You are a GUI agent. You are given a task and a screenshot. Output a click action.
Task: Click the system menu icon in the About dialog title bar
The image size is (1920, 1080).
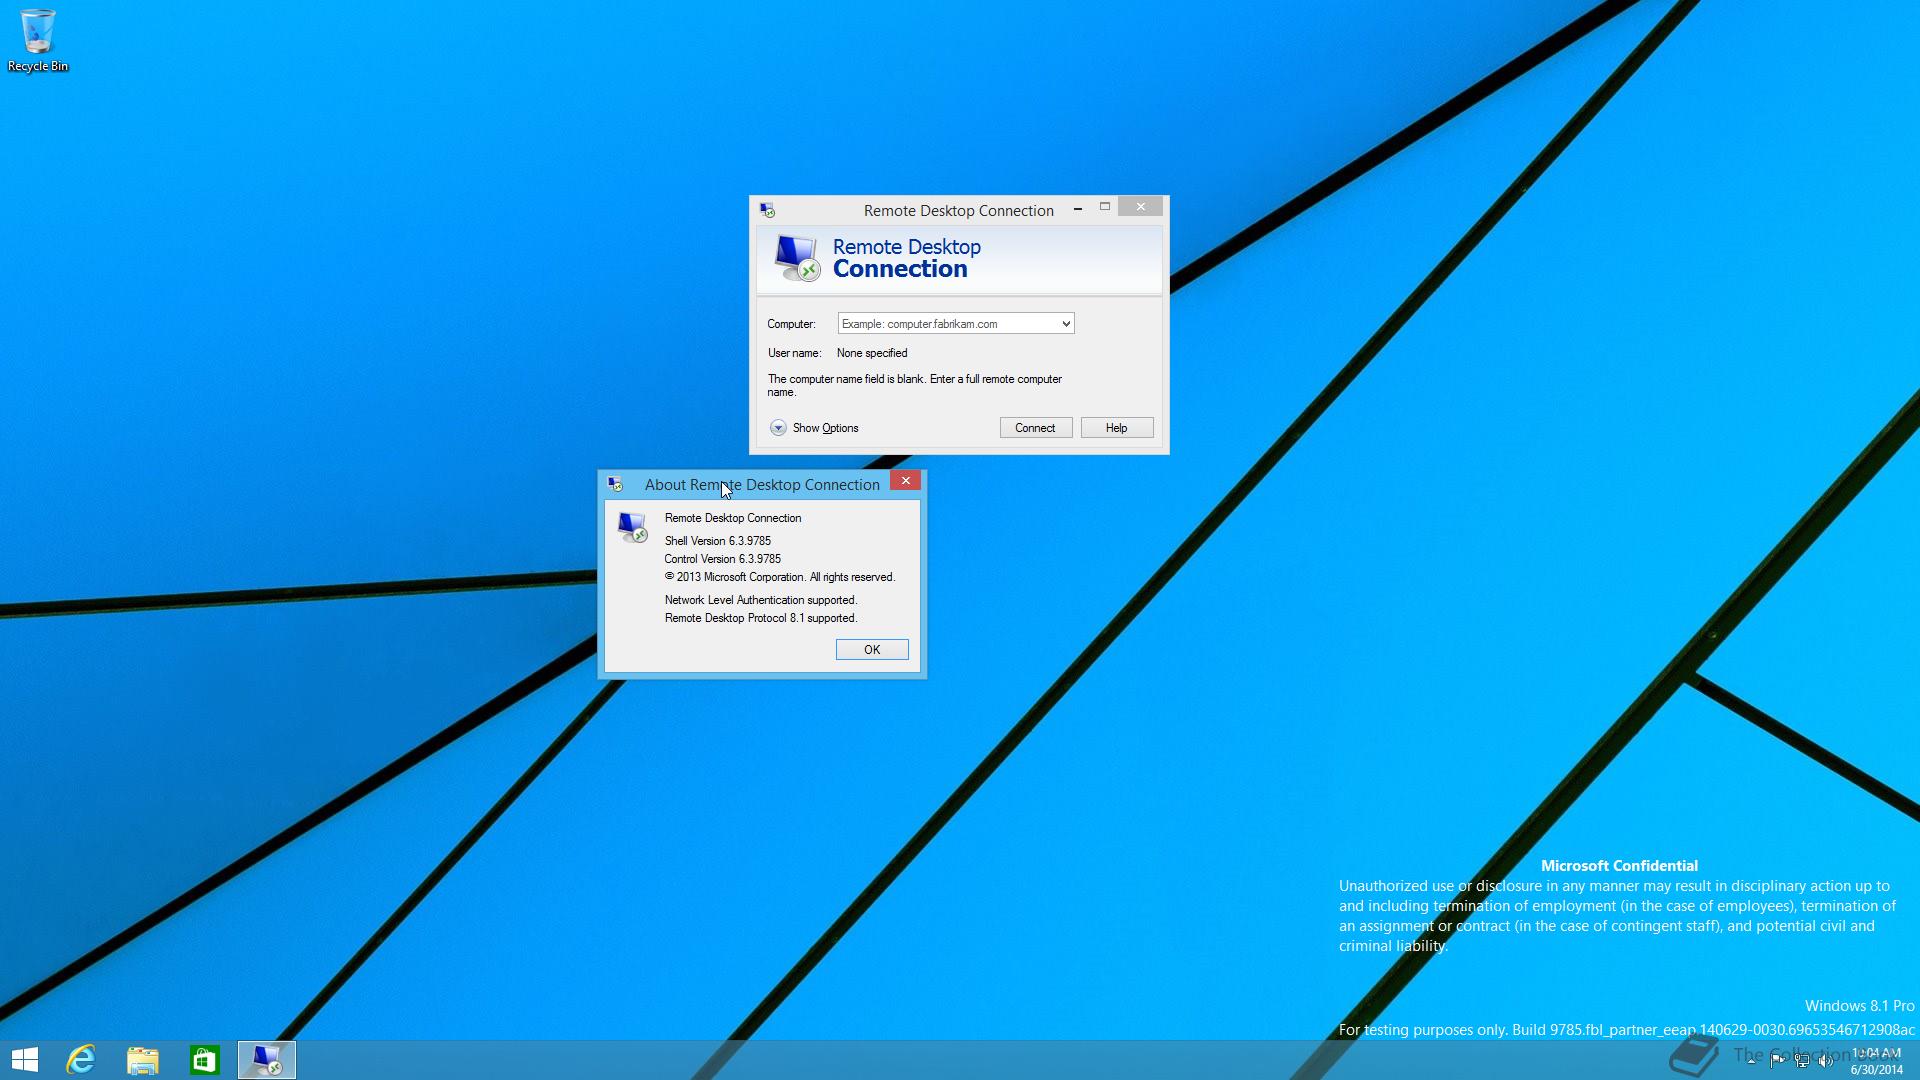615,484
